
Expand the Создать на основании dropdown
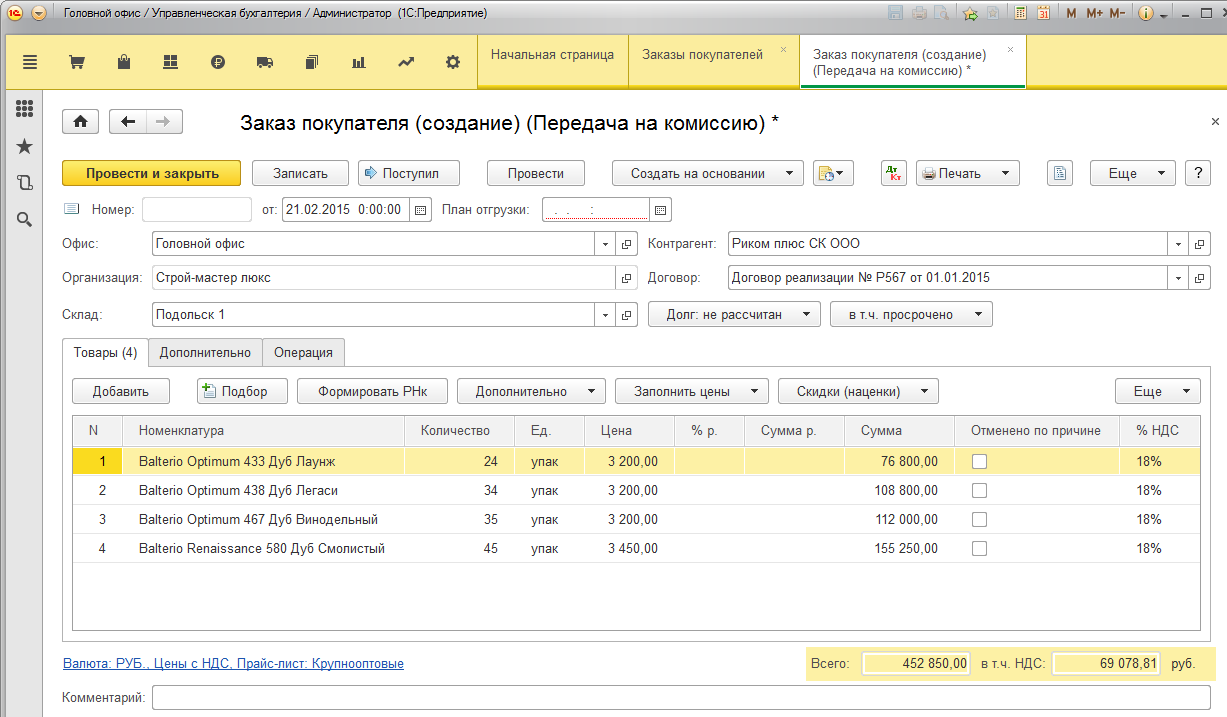pyautogui.click(x=708, y=173)
